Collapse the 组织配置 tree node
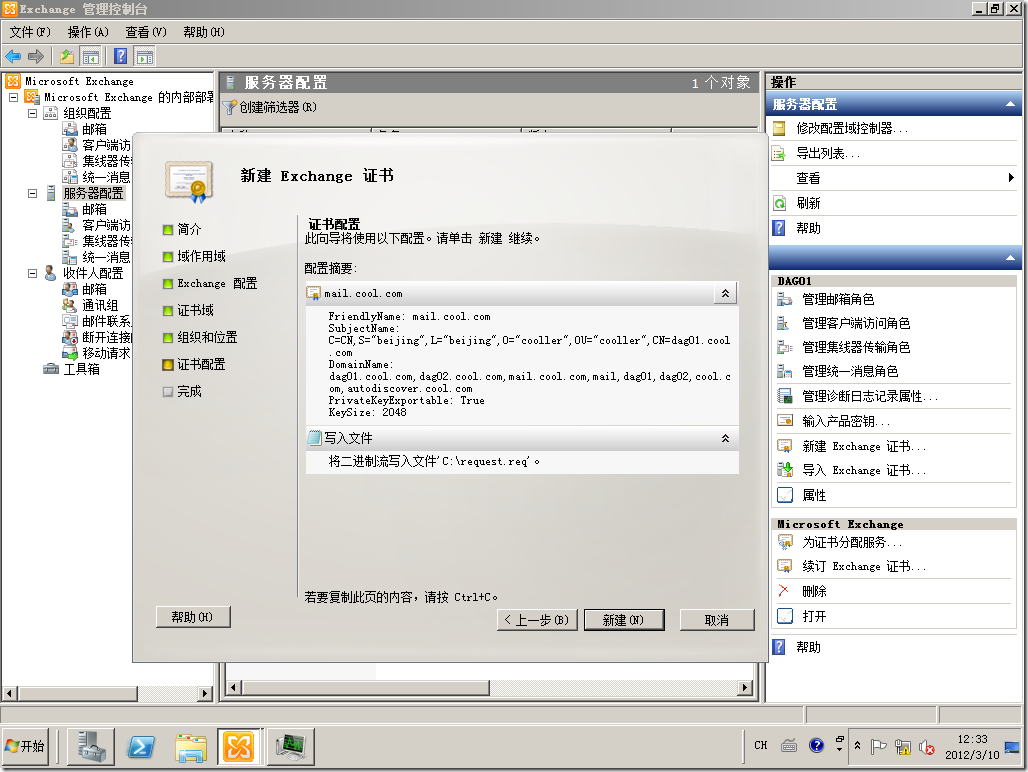This screenshot has height=772, width=1028. pos(33,112)
